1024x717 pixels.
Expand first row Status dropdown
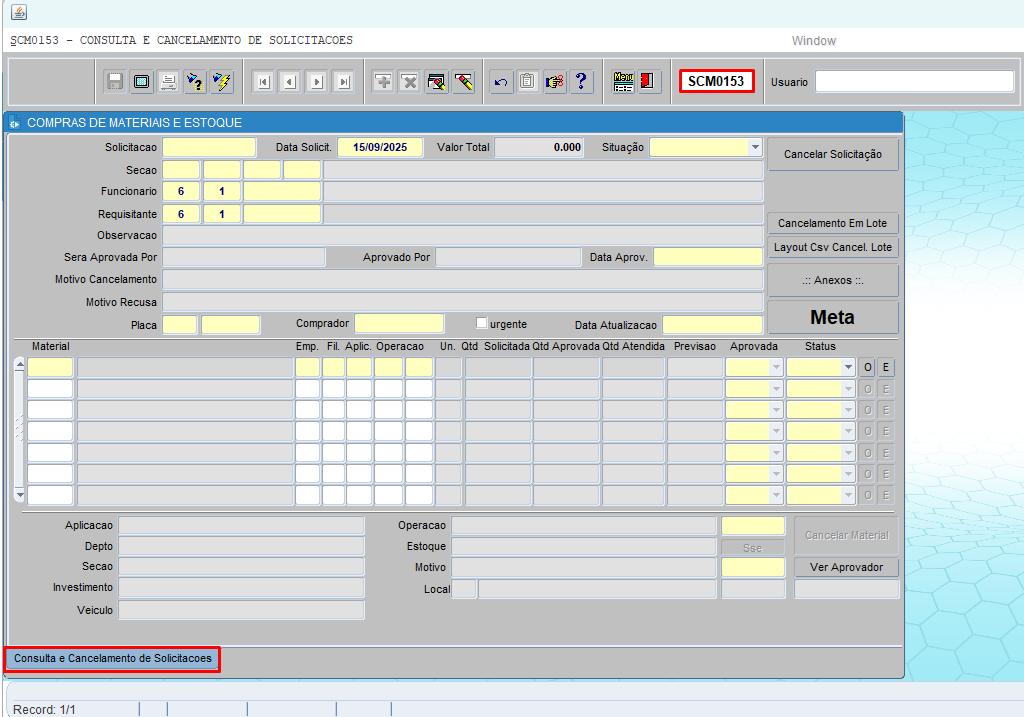[x=848, y=367]
